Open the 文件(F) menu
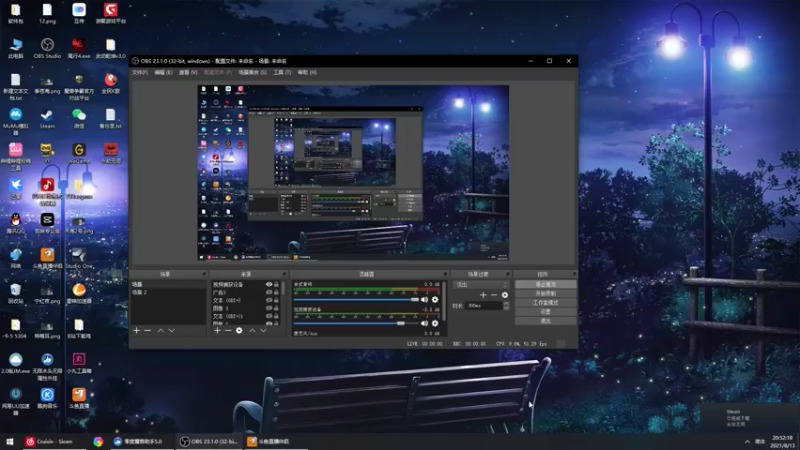 coord(140,72)
